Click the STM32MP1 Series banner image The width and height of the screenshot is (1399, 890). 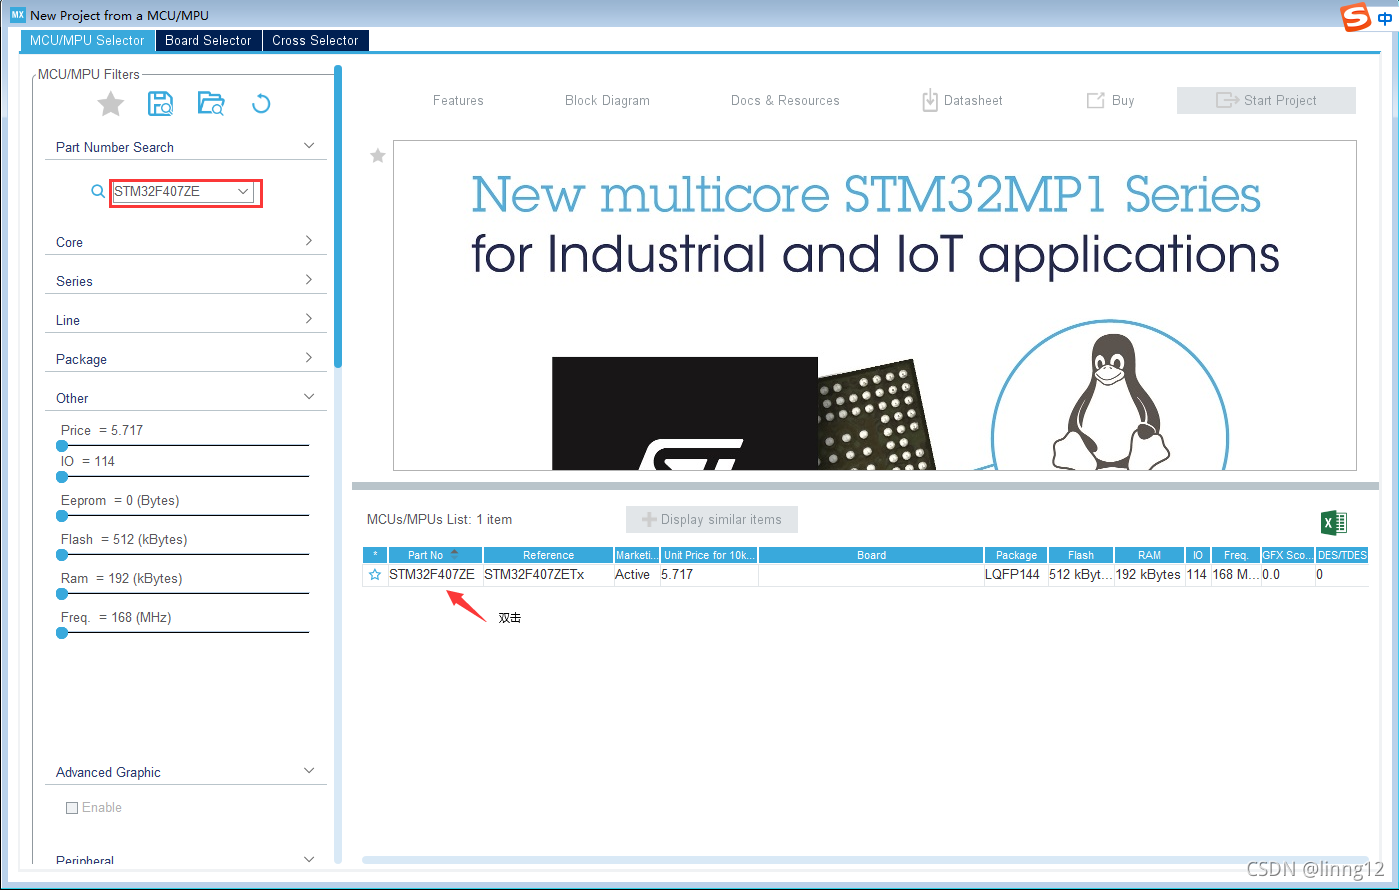pos(875,305)
